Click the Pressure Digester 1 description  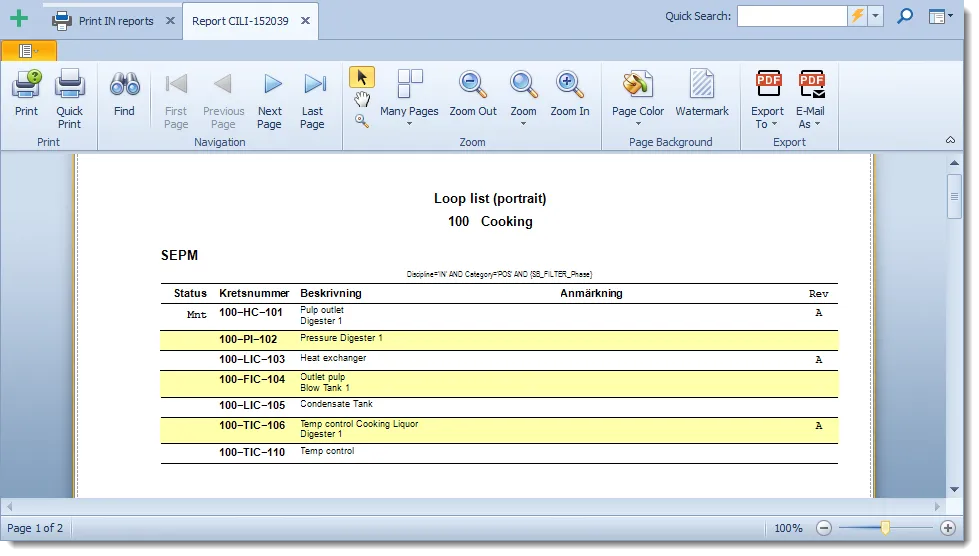coord(341,338)
